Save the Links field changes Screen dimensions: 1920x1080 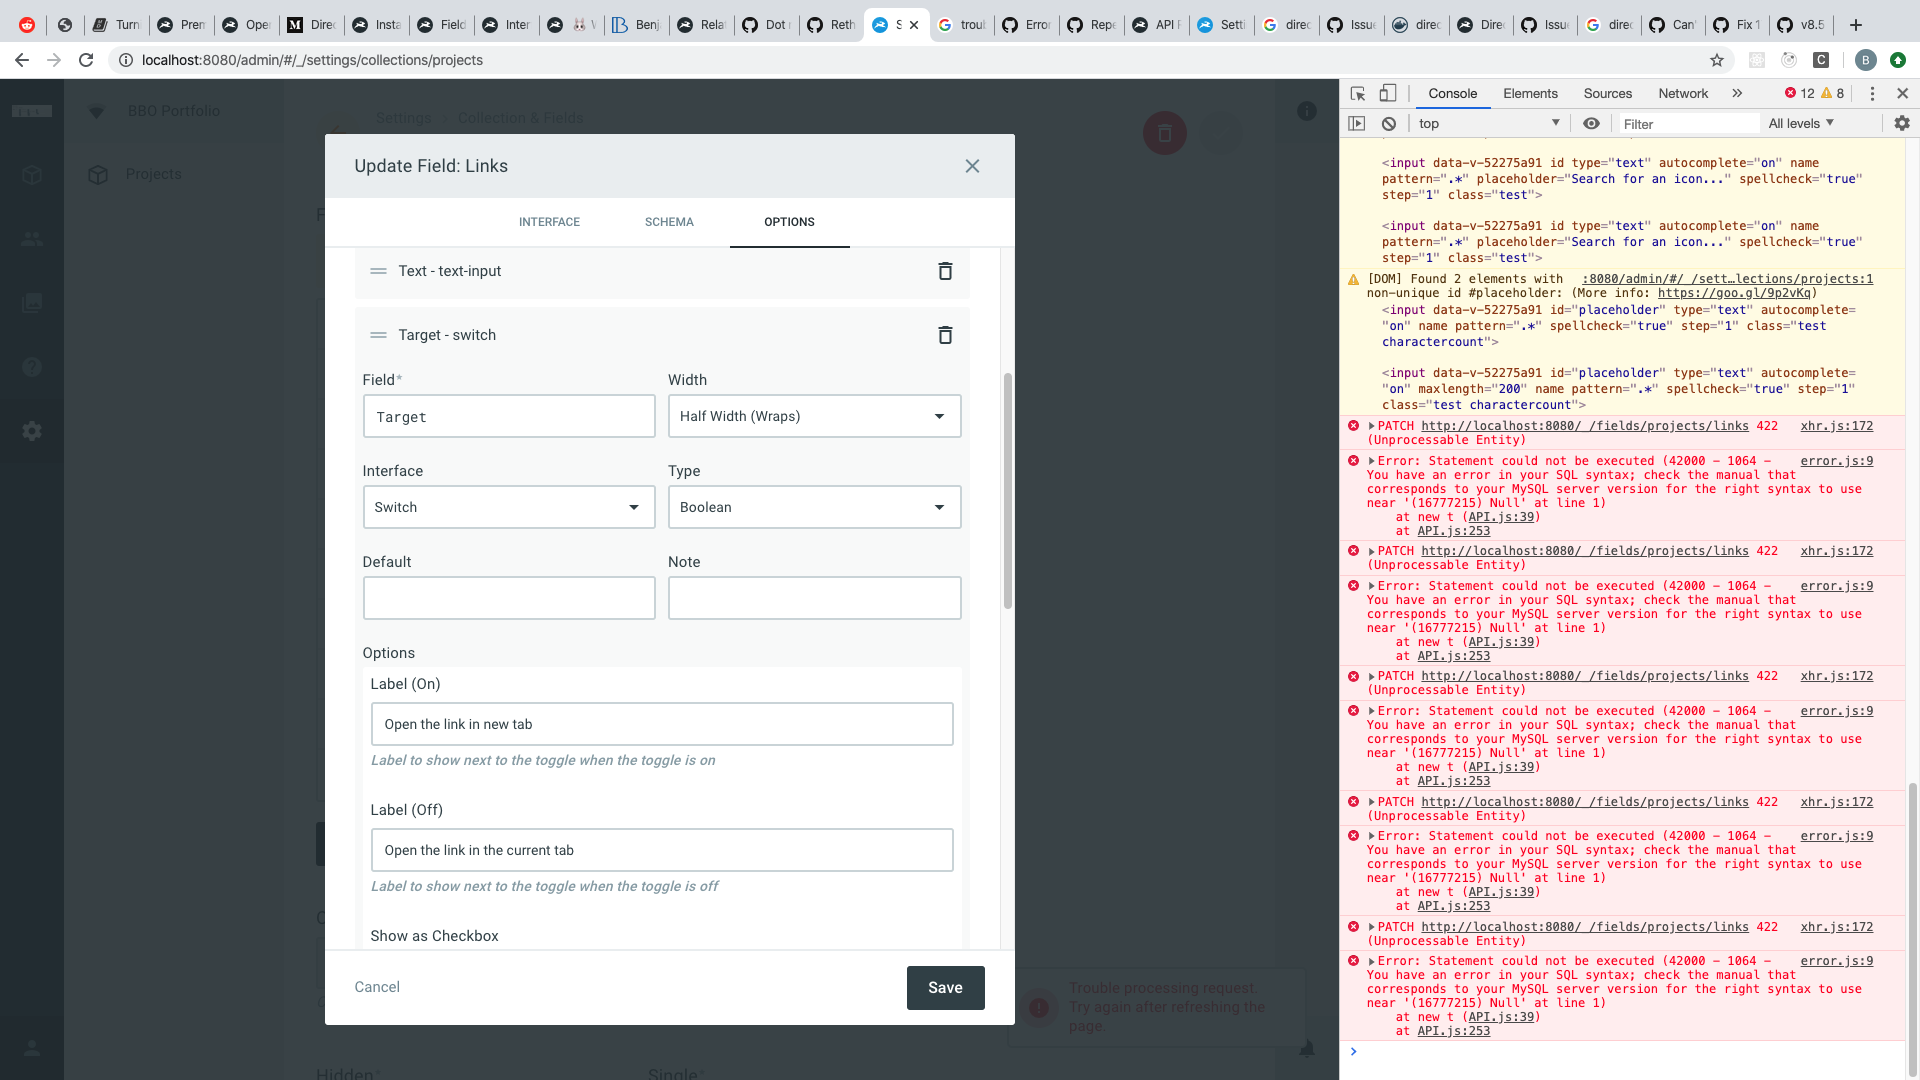point(945,987)
